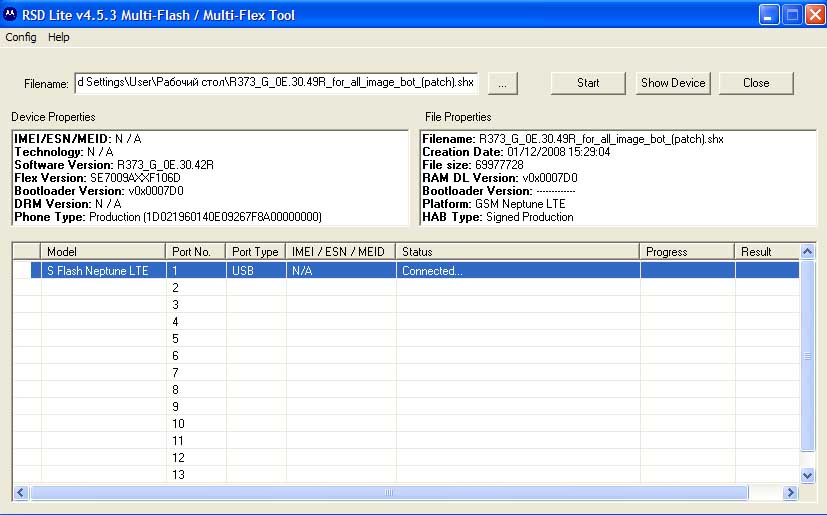Image resolution: width=827 pixels, height=515 pixels.
Task: Click the Progress column header
Action: pos(687,252)
